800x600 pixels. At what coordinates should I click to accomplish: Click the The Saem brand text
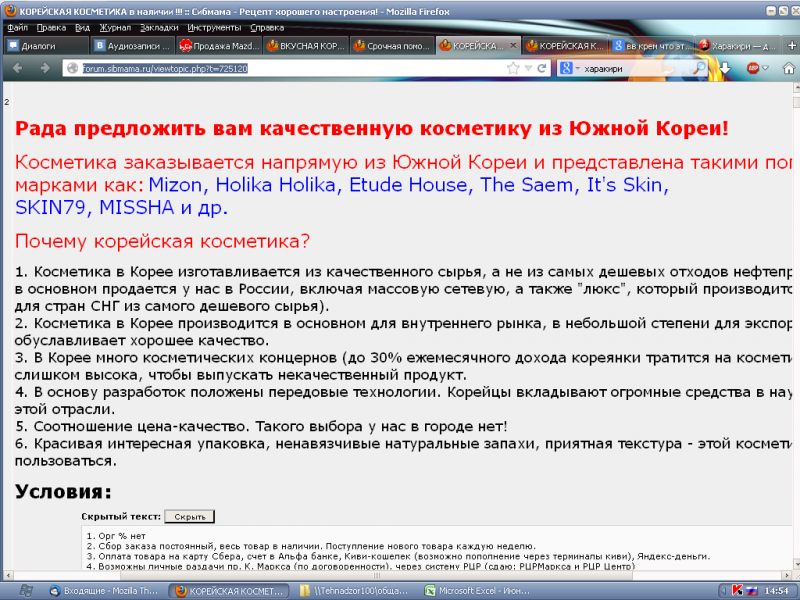pyautogui.click(x=527, y=185)
